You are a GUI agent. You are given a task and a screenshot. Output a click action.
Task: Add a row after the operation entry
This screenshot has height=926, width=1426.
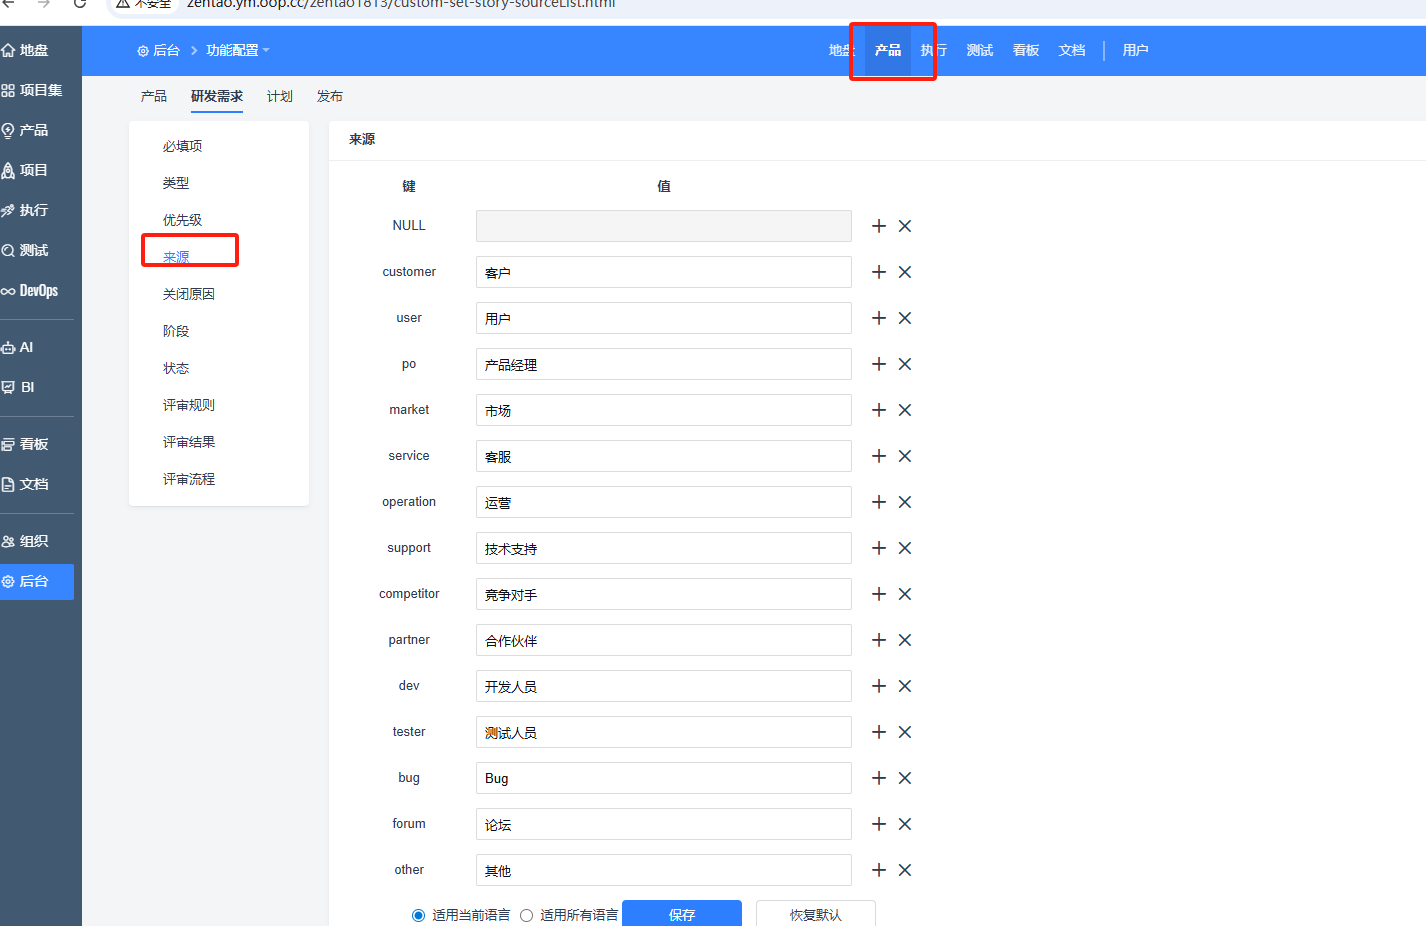pos(879,502)
